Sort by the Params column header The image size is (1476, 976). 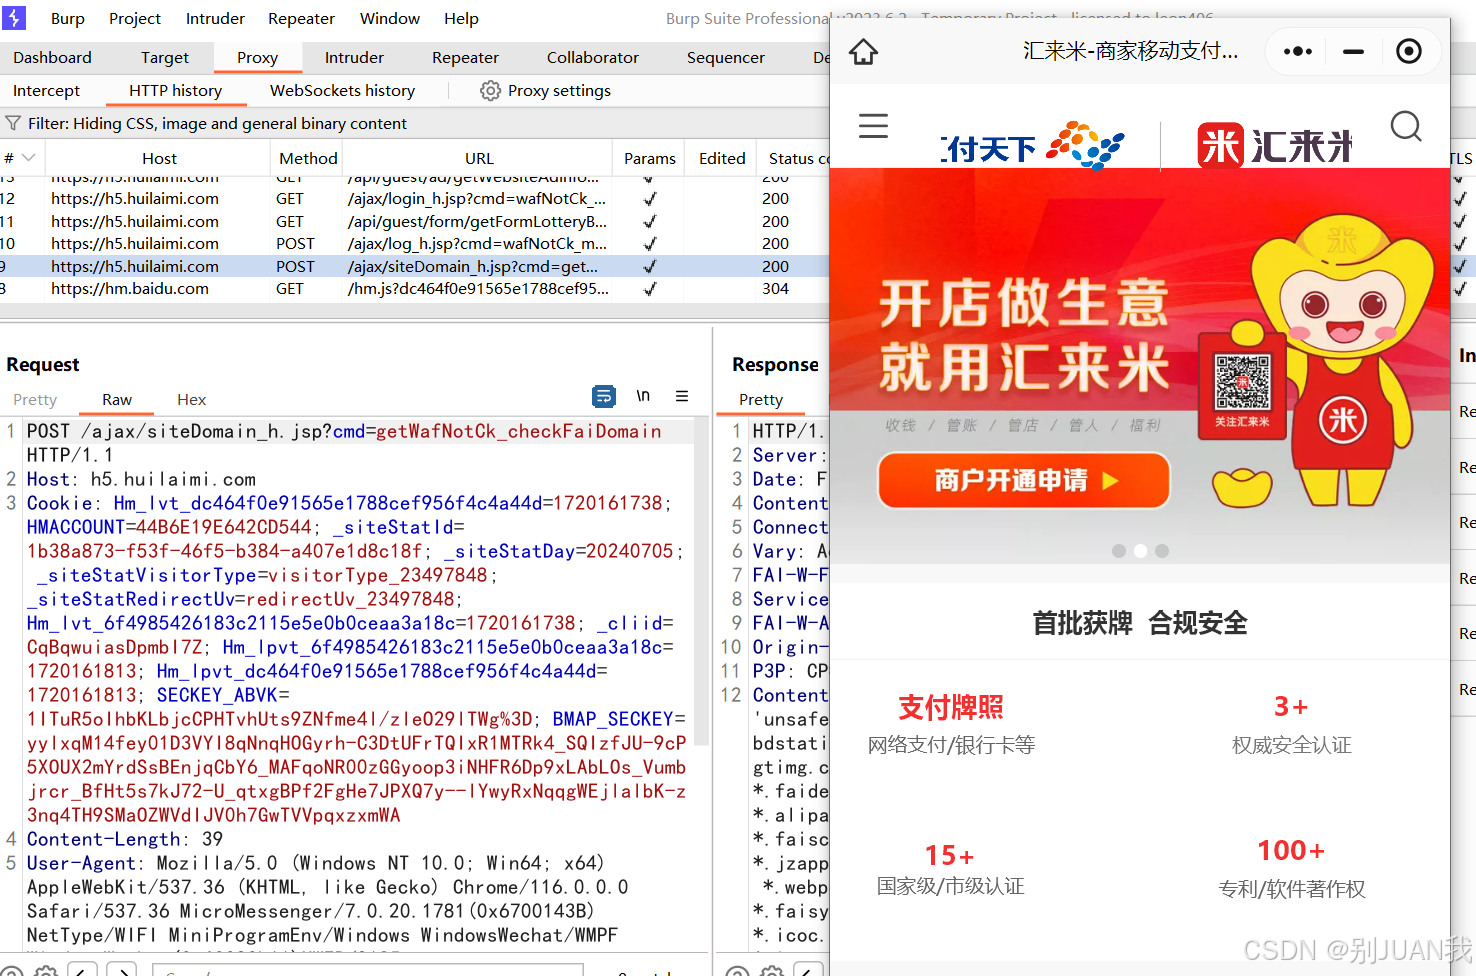pyautogui.click(x=650, y=158)
